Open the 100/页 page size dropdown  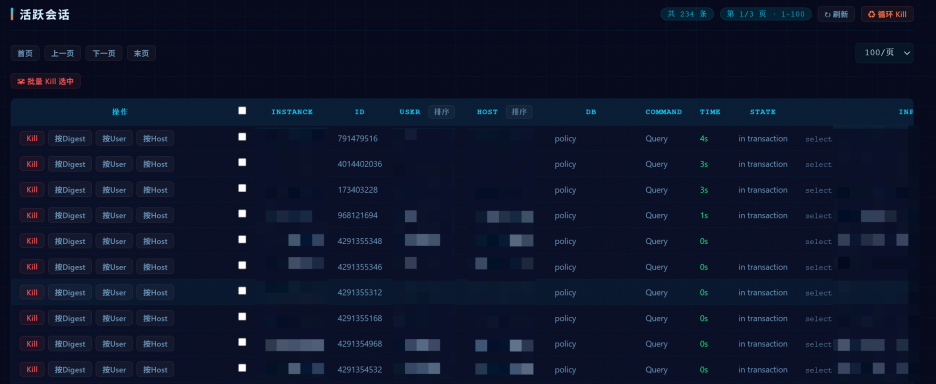[884, 53]
